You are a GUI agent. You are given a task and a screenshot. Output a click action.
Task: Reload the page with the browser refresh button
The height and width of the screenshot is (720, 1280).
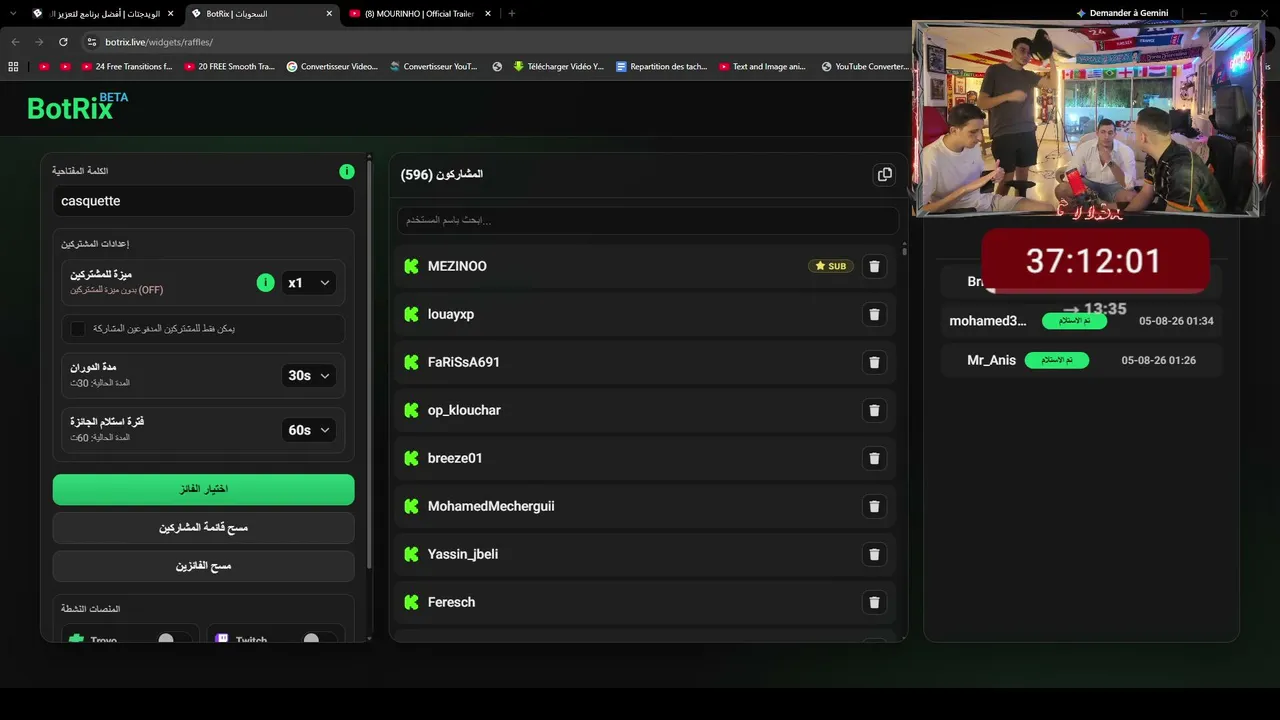click(x=63, y=42)
